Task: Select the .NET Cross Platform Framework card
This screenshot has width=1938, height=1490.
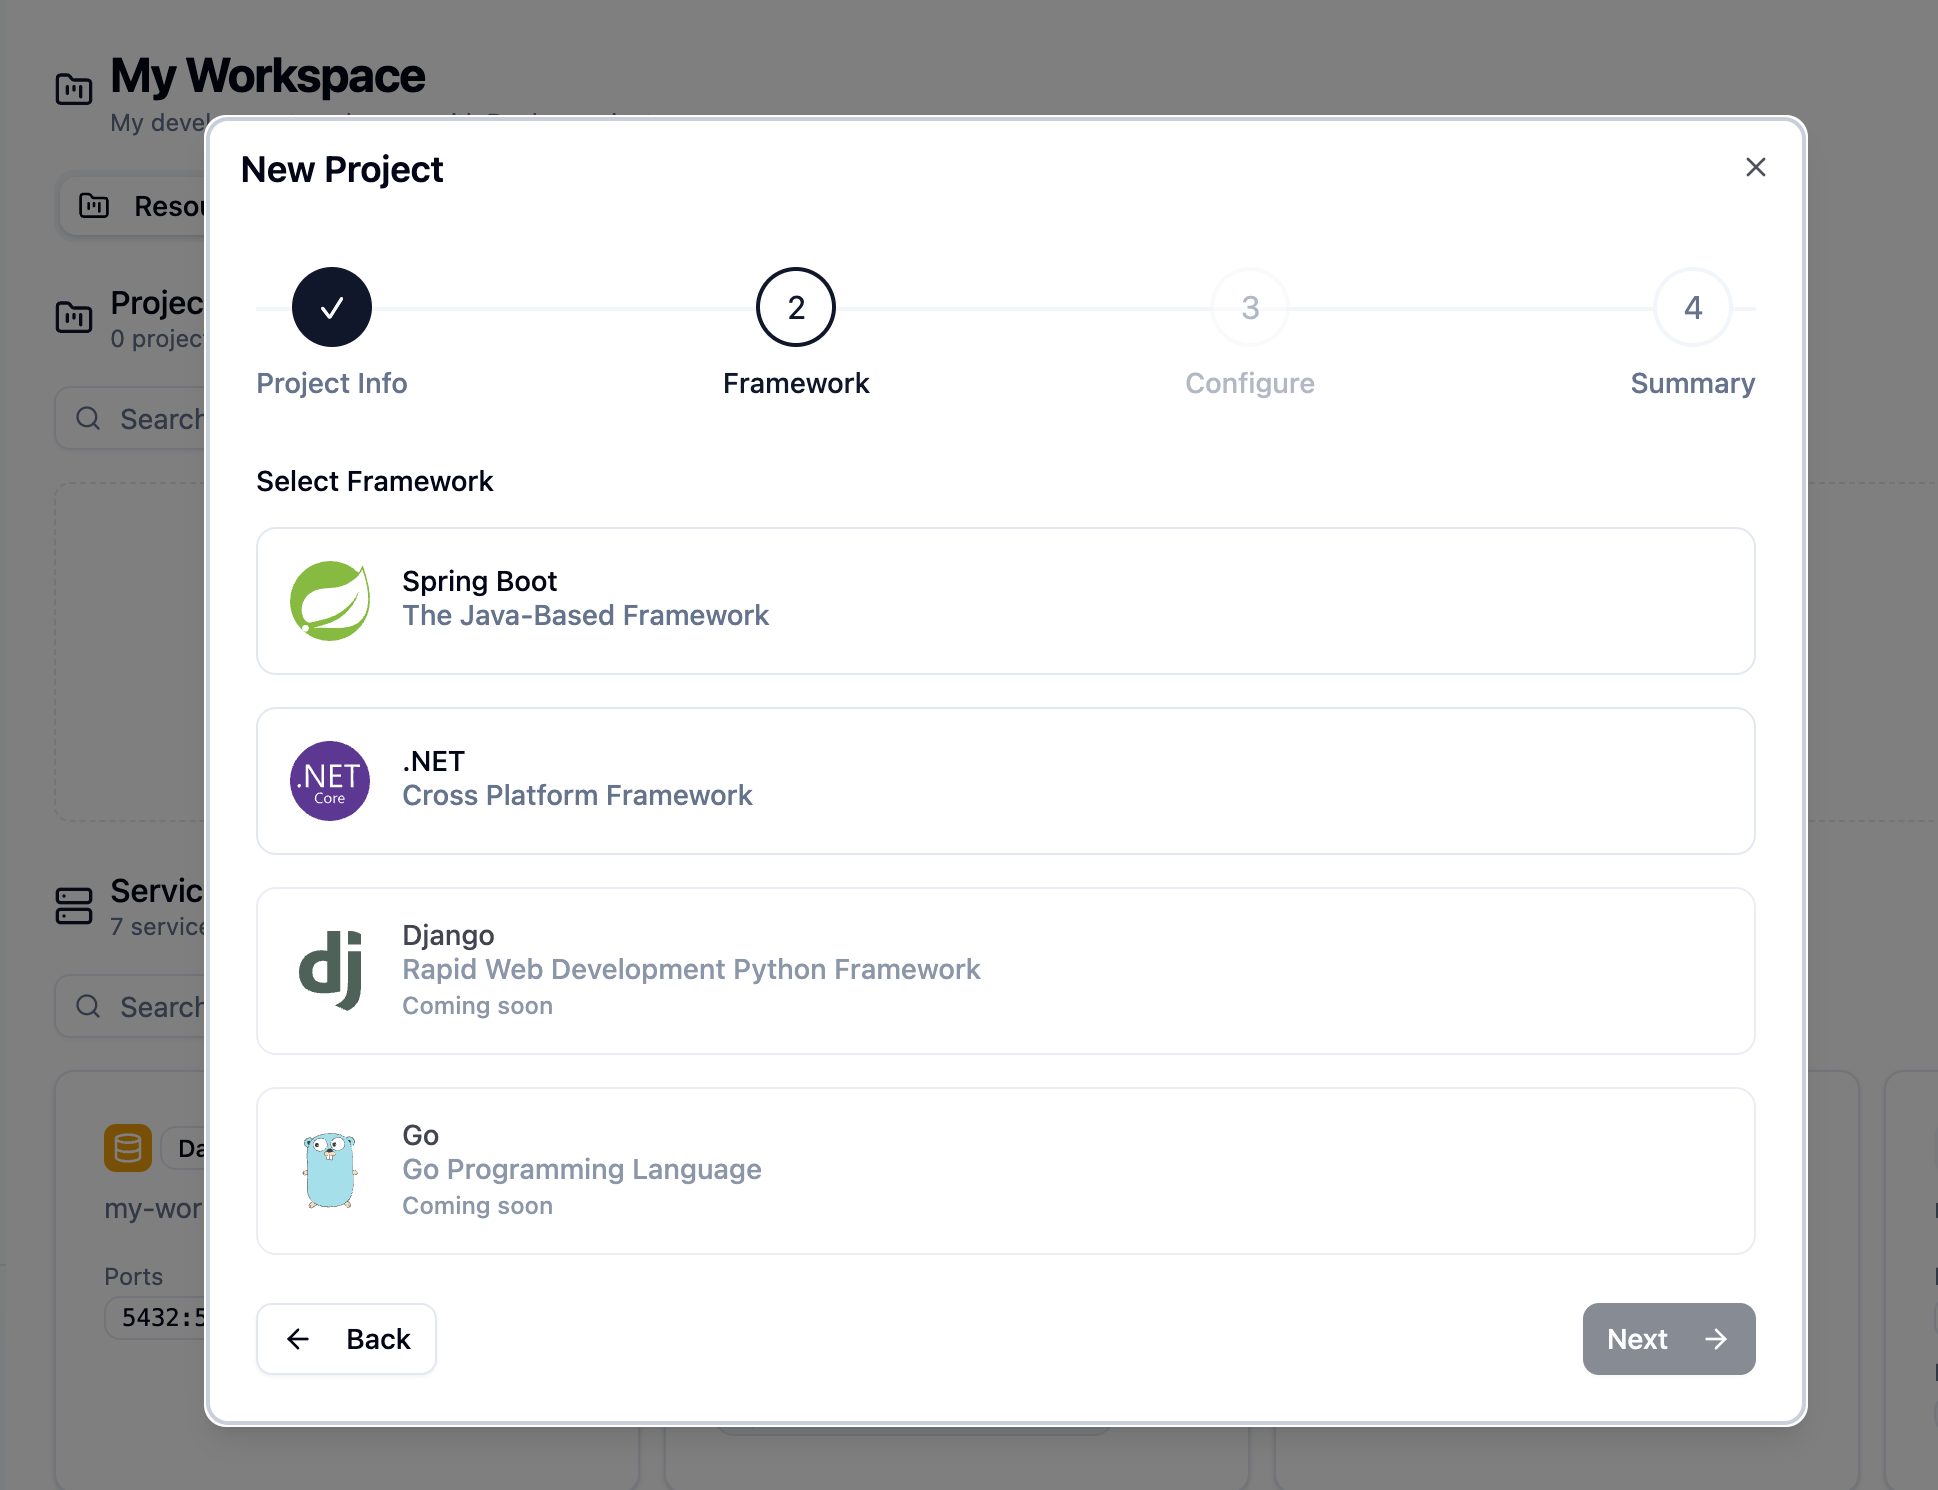Action: (x=1006, y=781)
